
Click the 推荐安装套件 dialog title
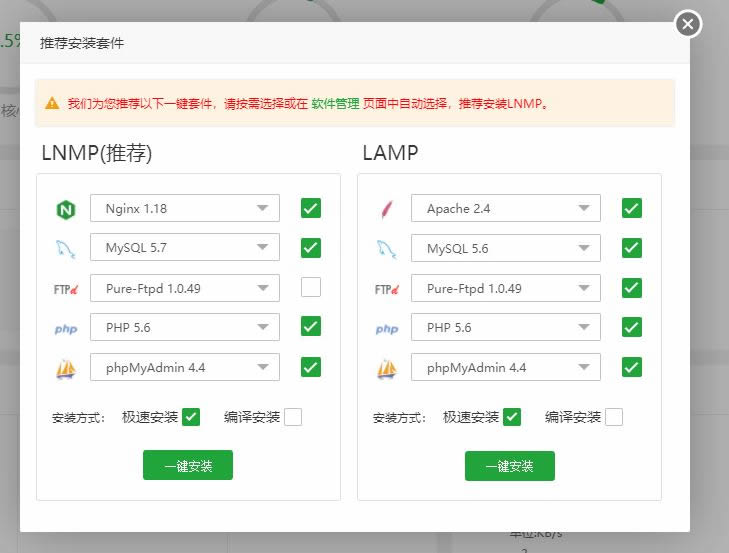(x=82, y=43)
